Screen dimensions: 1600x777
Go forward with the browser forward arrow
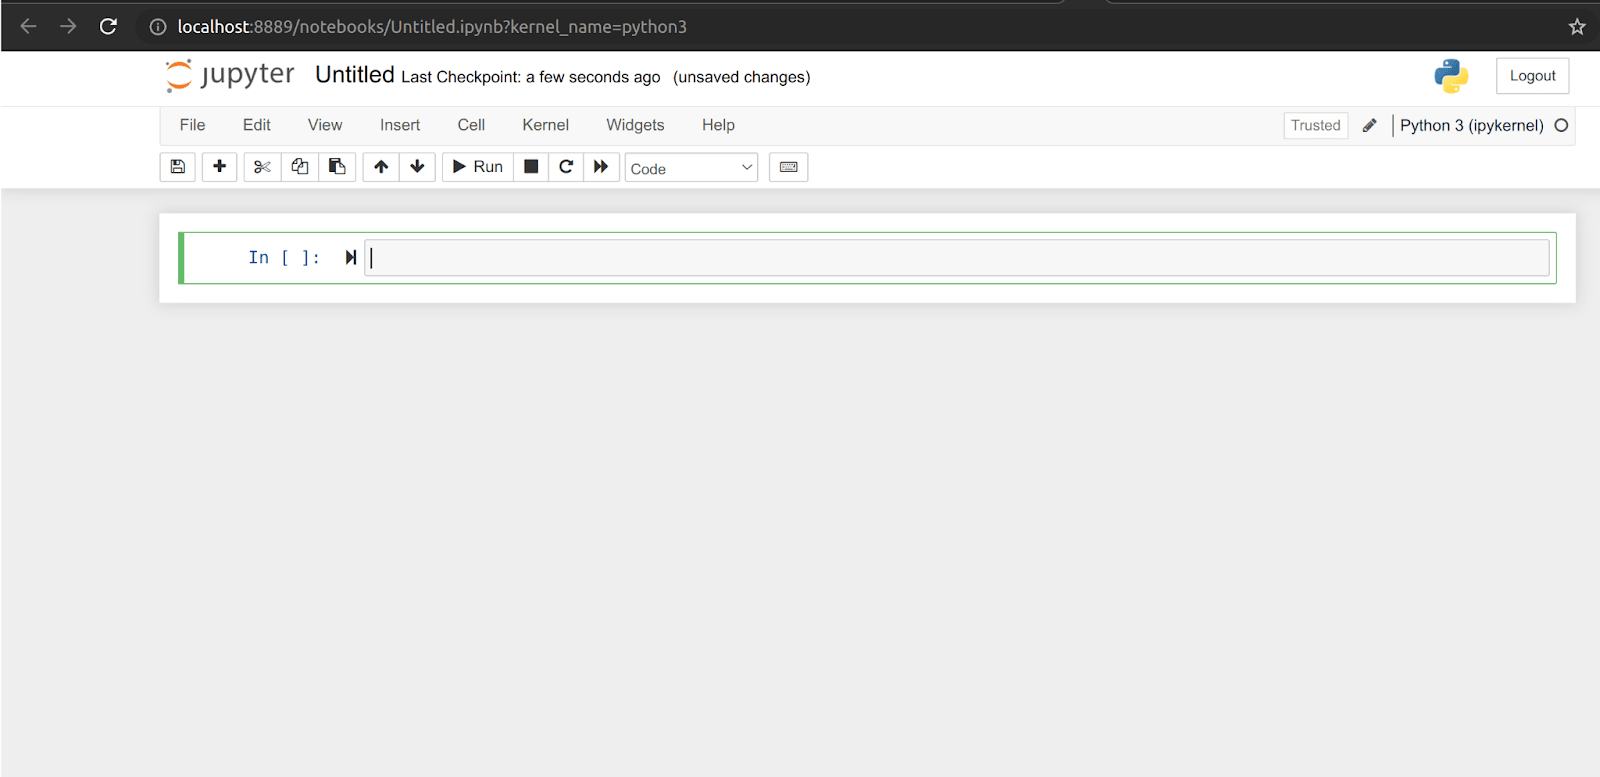(68, 26)
